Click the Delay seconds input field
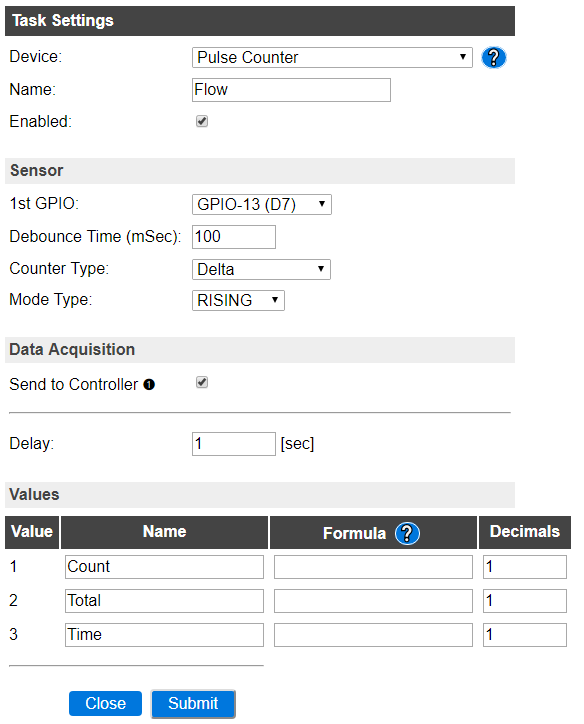 [234, 444]
